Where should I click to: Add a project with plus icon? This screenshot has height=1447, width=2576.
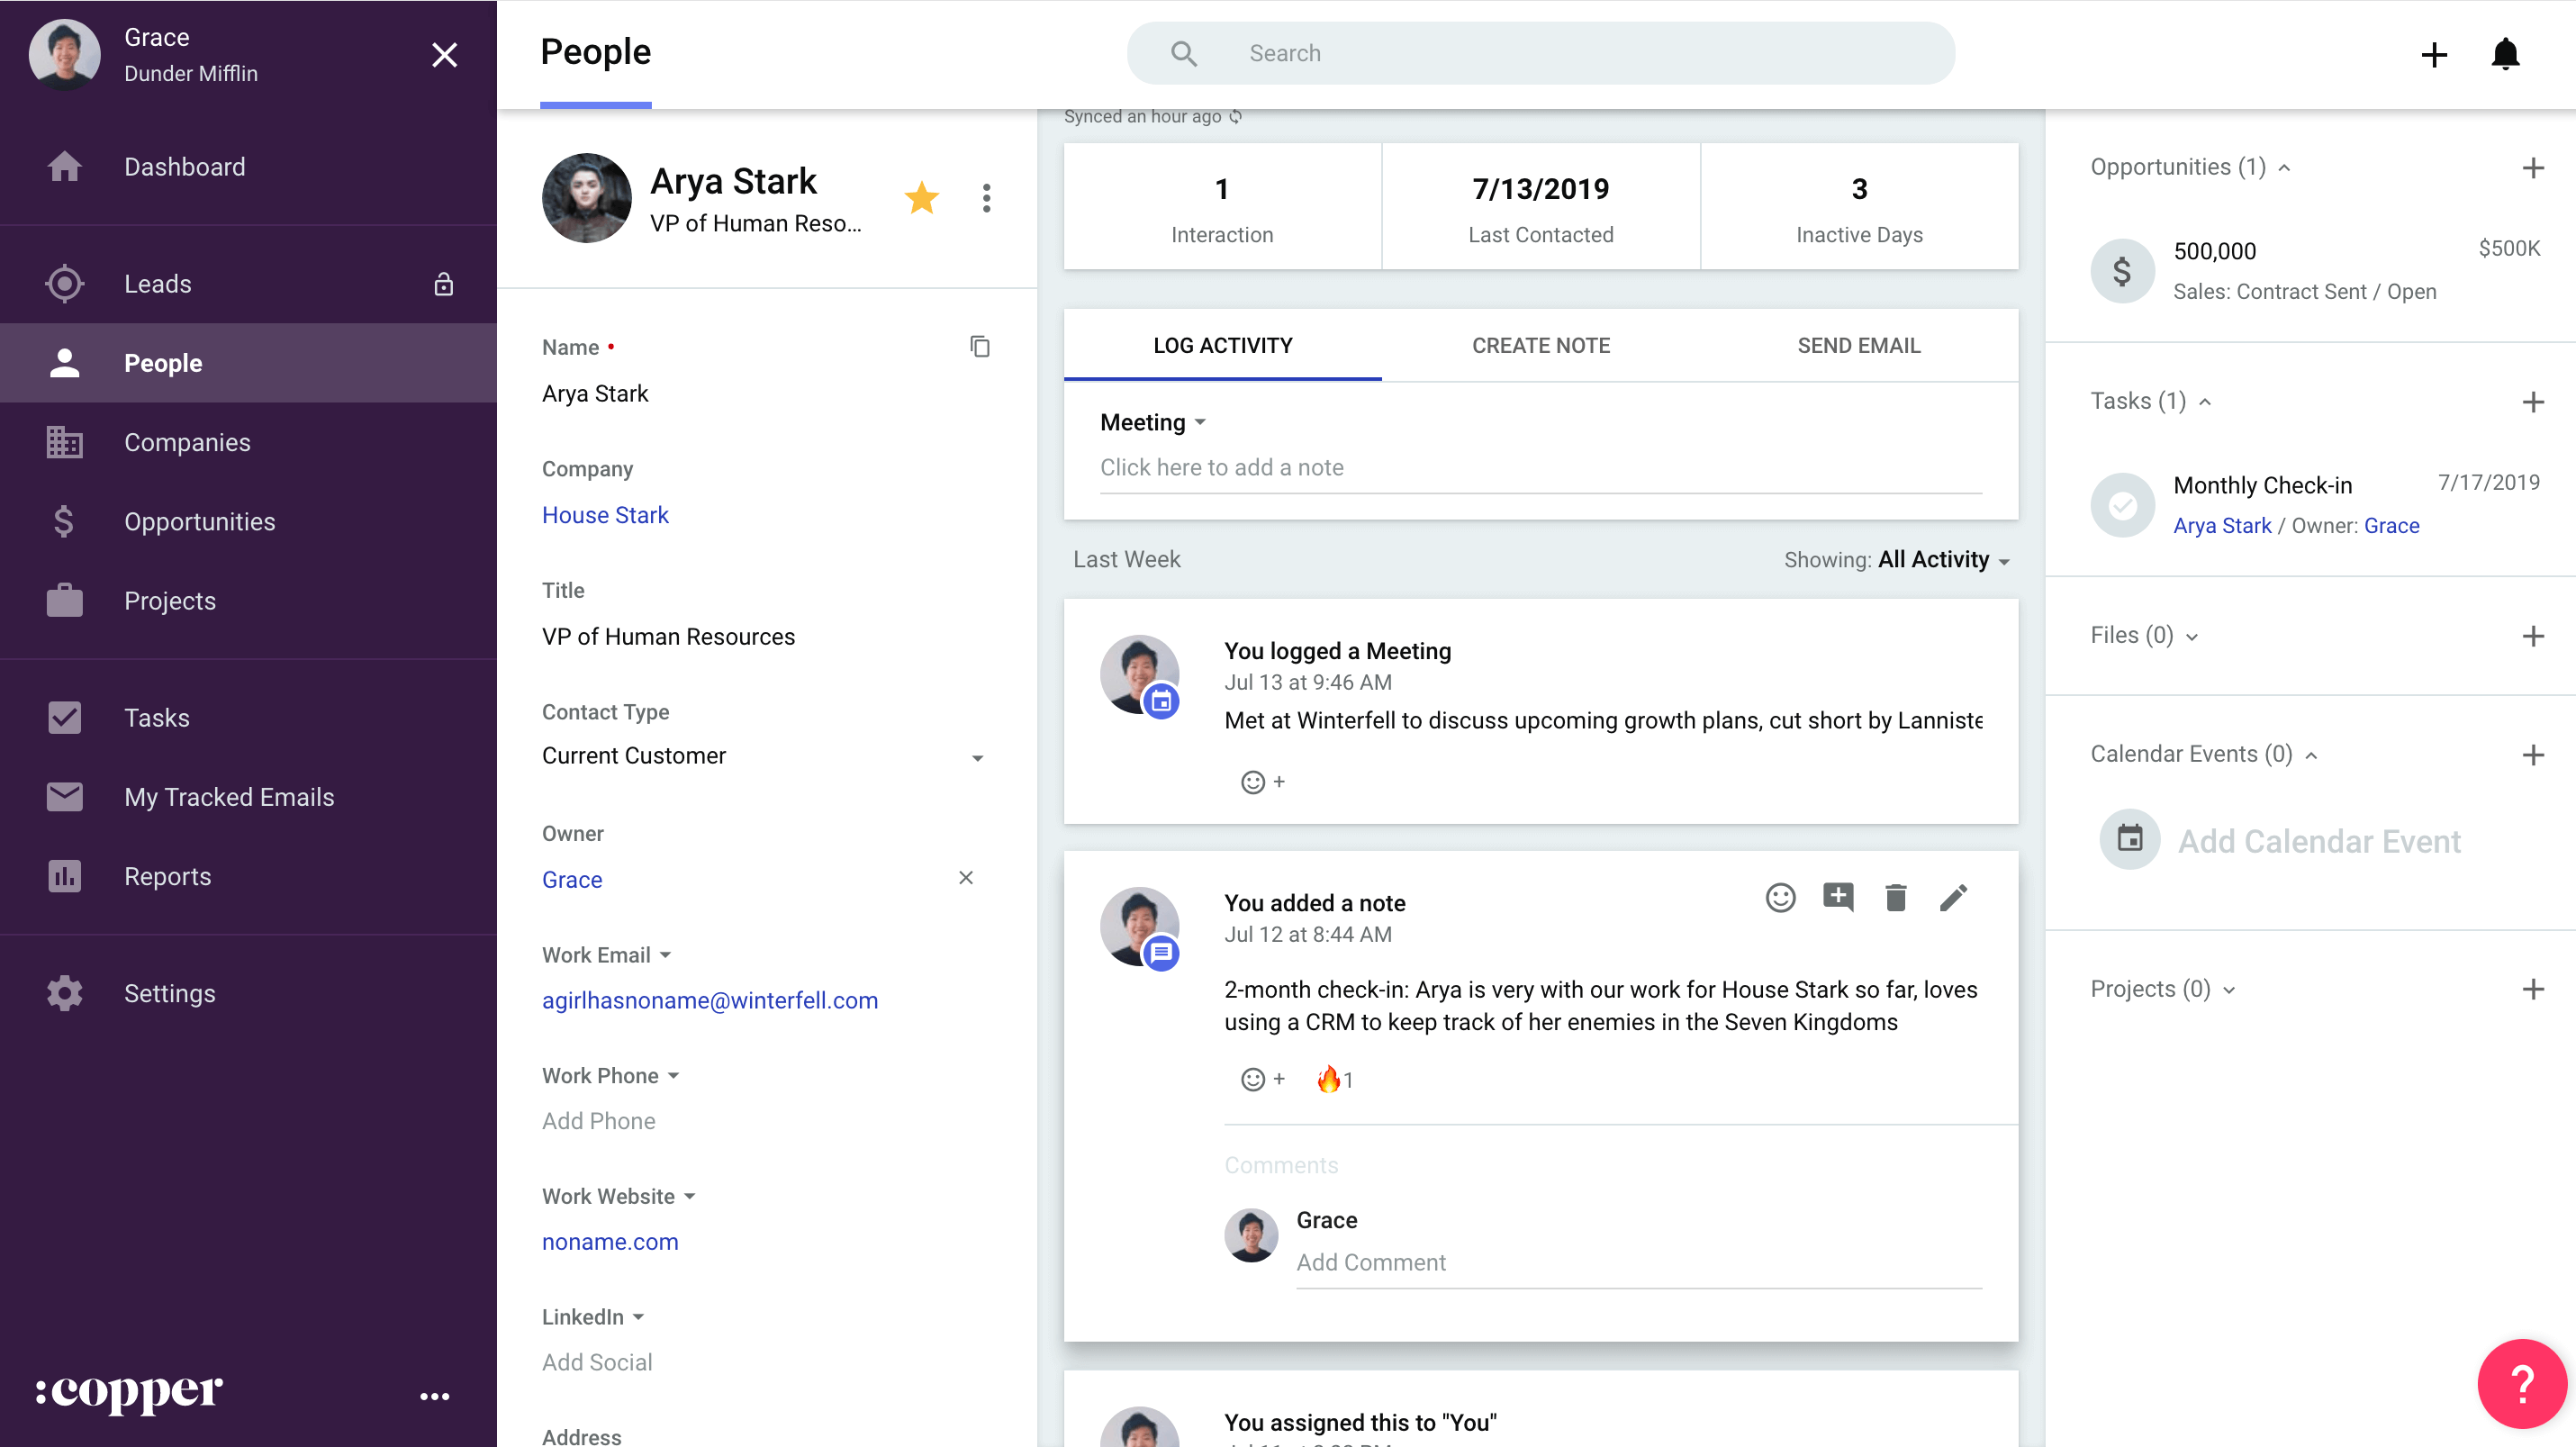tap(2533, 989)
